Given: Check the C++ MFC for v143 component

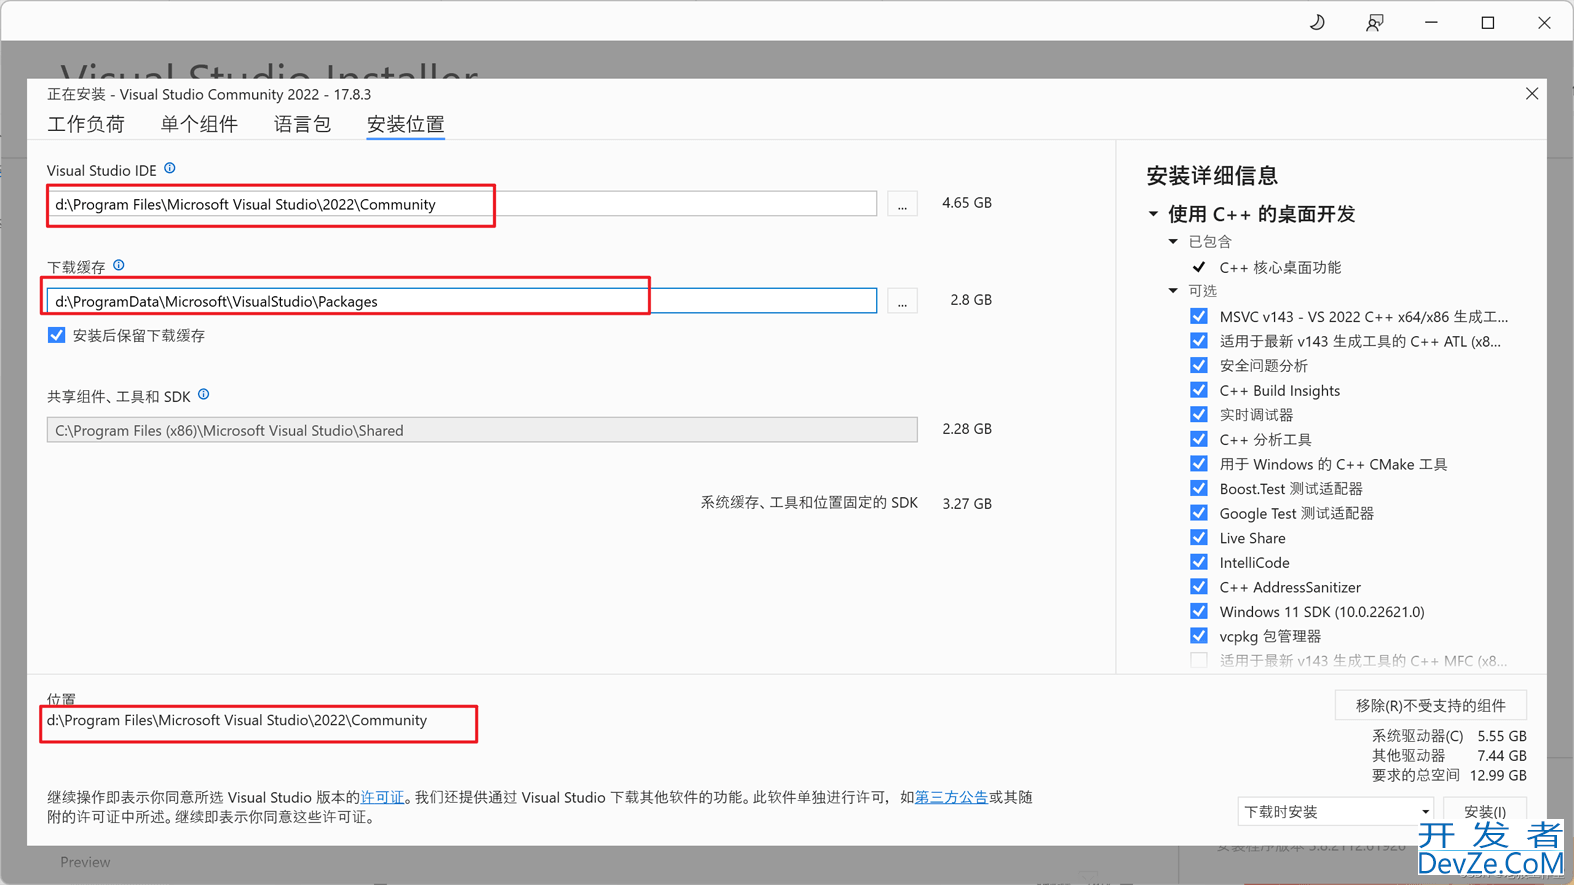Looking at the screenshot, I should tap(1199, 660).
